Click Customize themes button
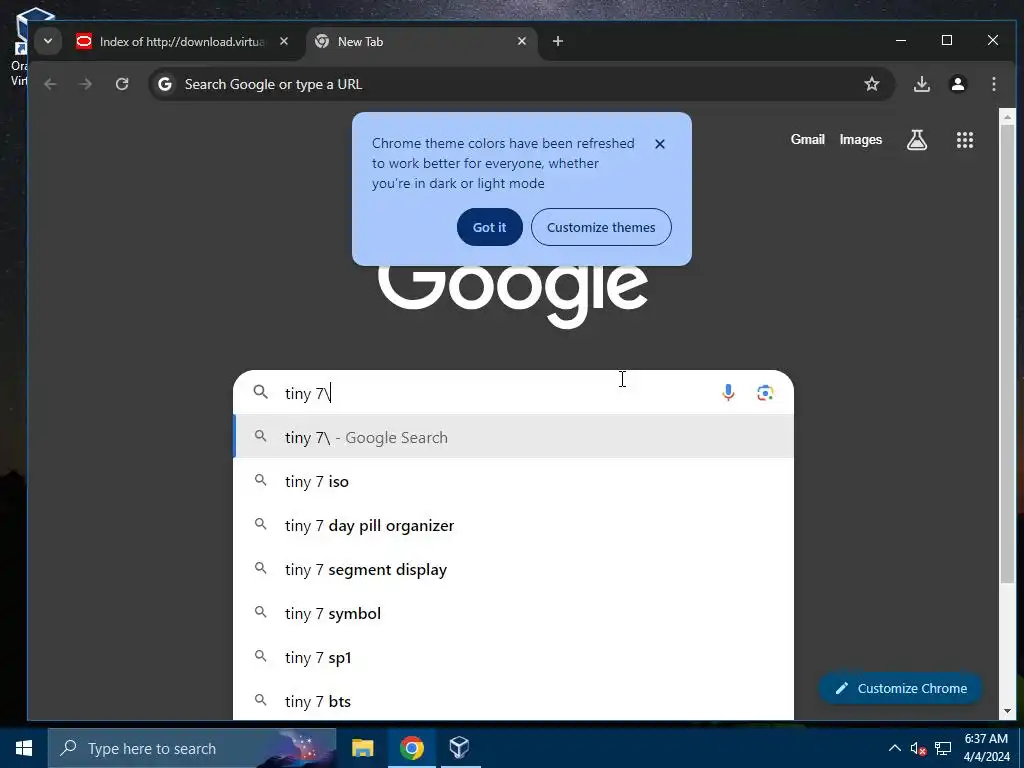Viewport: 1024px width, 768px height. coord(601,227)
